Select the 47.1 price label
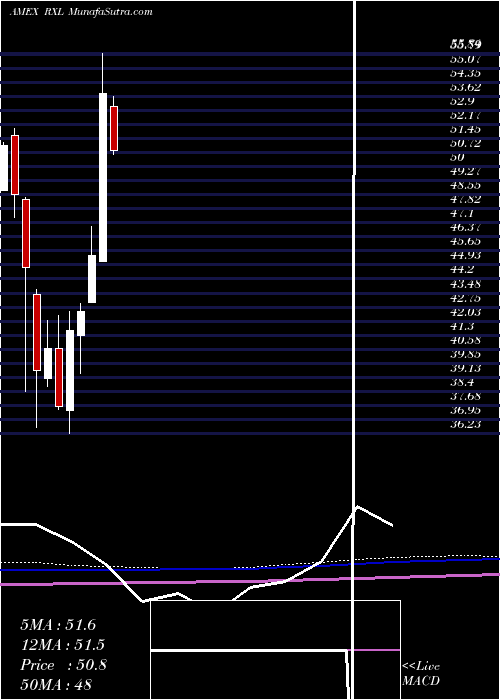 (462, 213)
